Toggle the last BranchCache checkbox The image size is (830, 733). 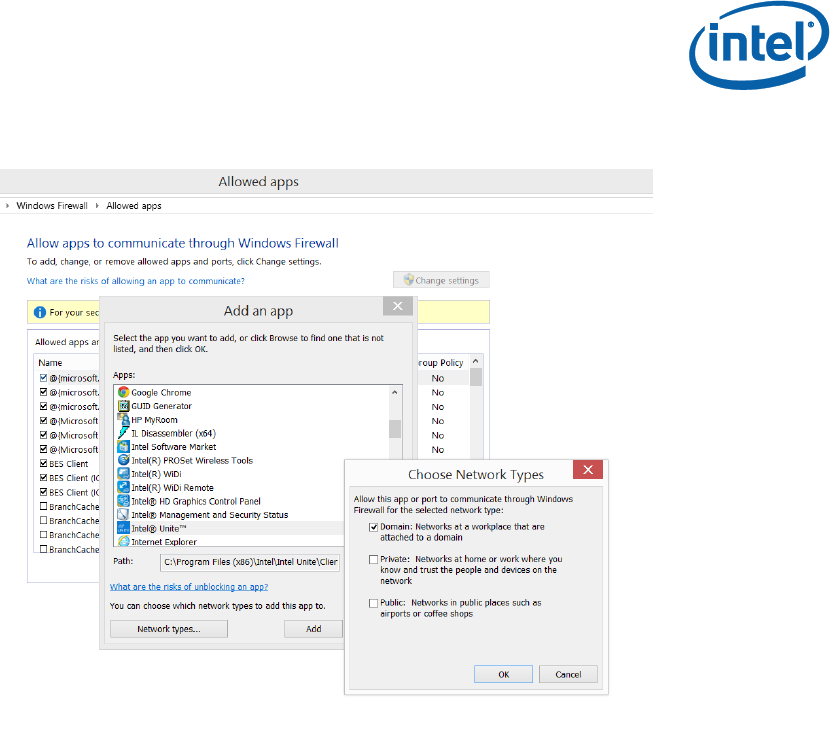pyautogui.click(x=43, y=549)
